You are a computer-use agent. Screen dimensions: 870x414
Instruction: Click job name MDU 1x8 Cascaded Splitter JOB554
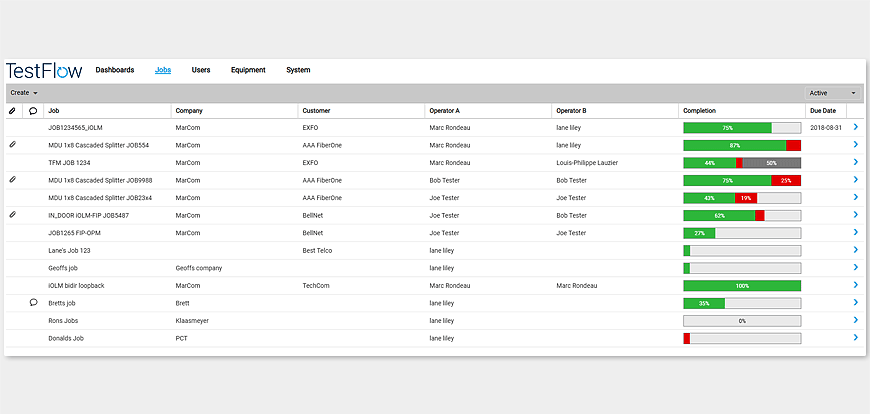coord(99,145)
